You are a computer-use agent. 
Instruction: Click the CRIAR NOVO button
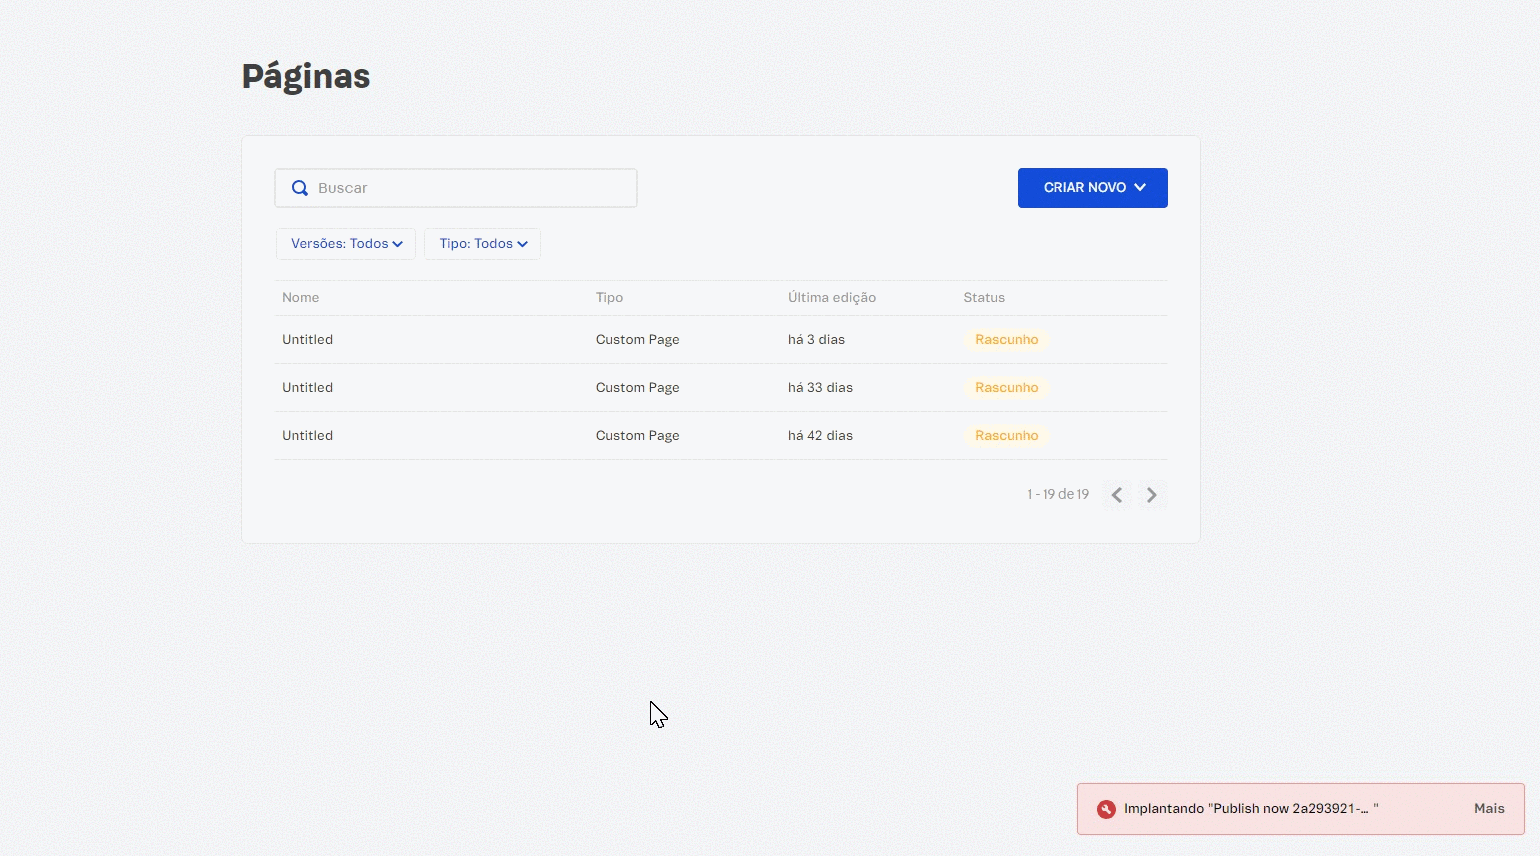tap(1084, 187)
